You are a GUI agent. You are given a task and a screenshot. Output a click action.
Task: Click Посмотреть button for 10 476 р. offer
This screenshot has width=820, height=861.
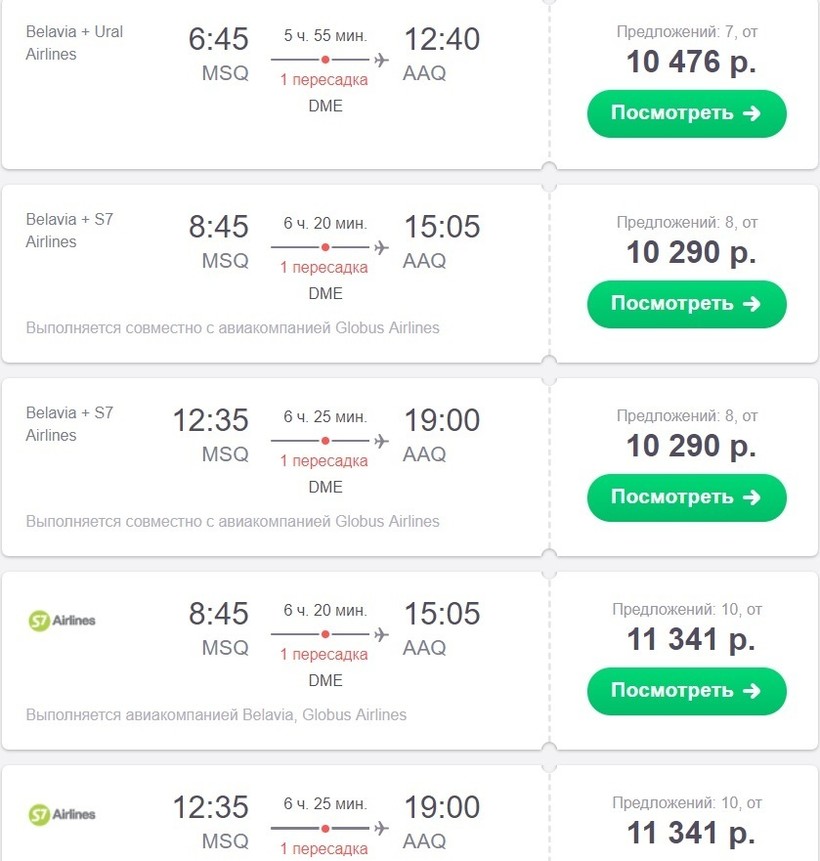(686, 114)
